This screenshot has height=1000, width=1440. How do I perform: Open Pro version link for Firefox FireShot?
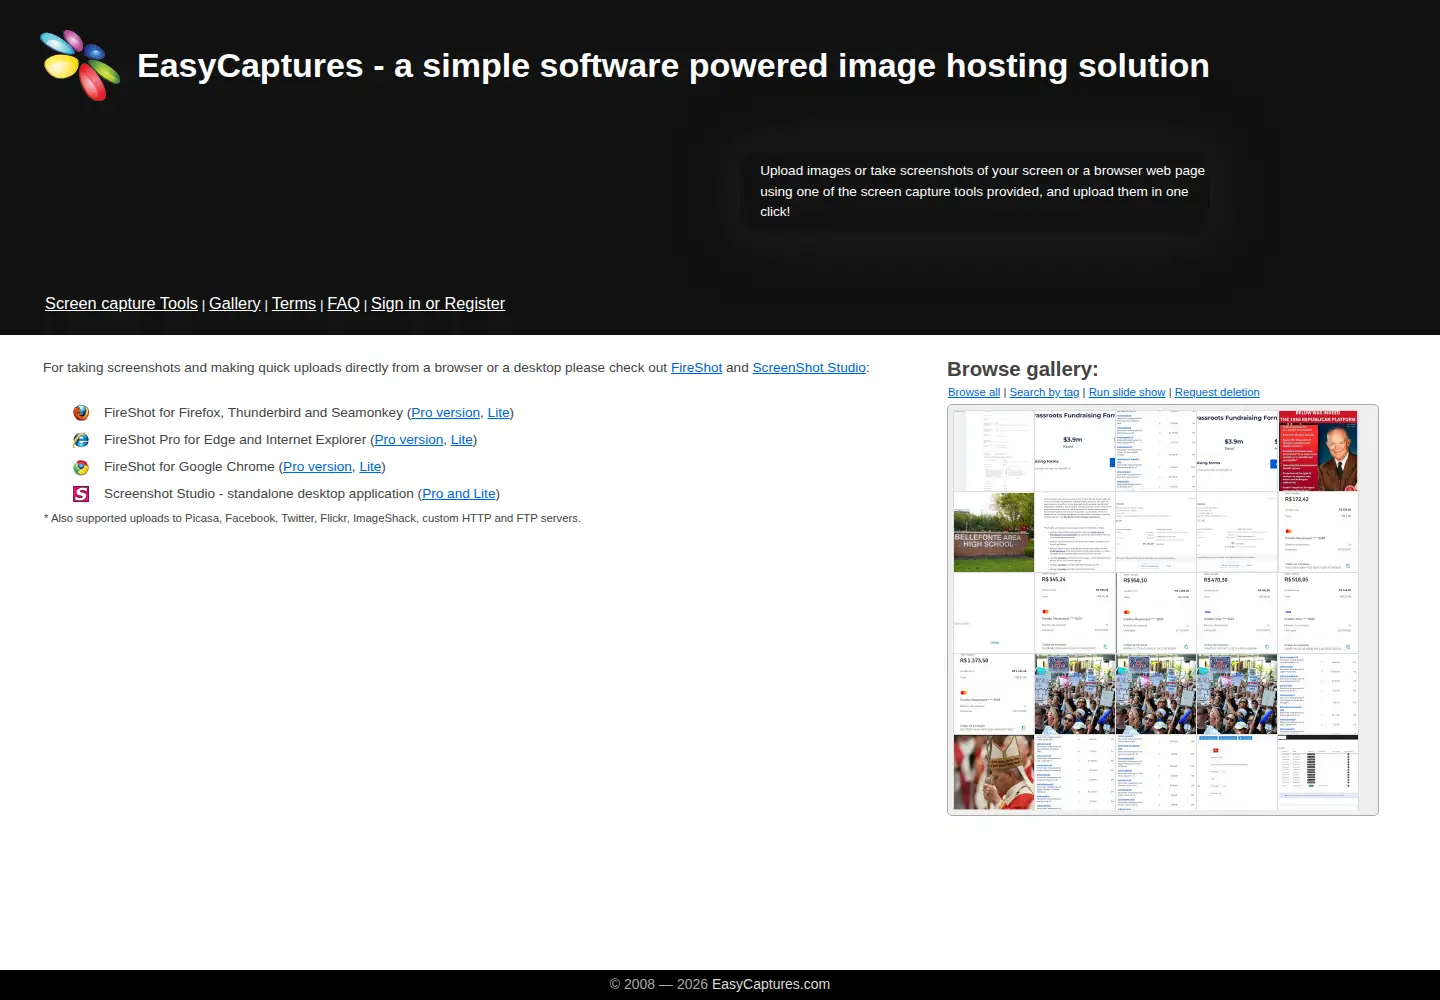445,413
